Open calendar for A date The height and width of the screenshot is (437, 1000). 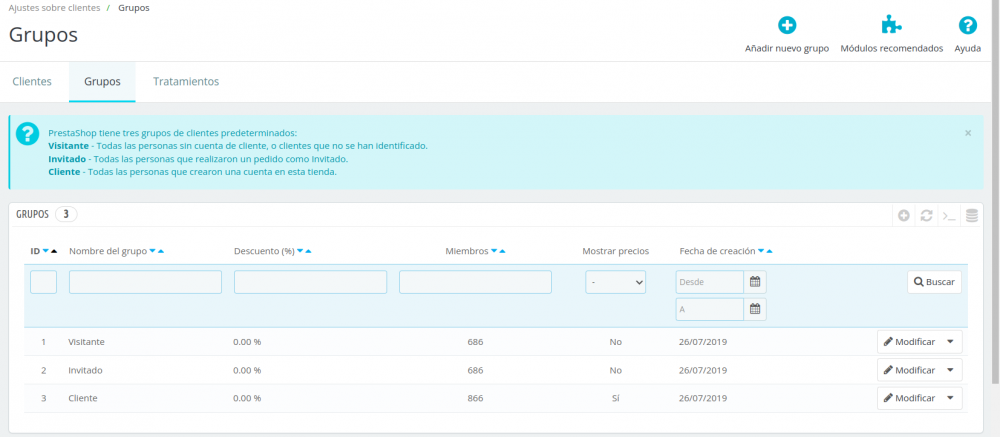tap(755, 309)
